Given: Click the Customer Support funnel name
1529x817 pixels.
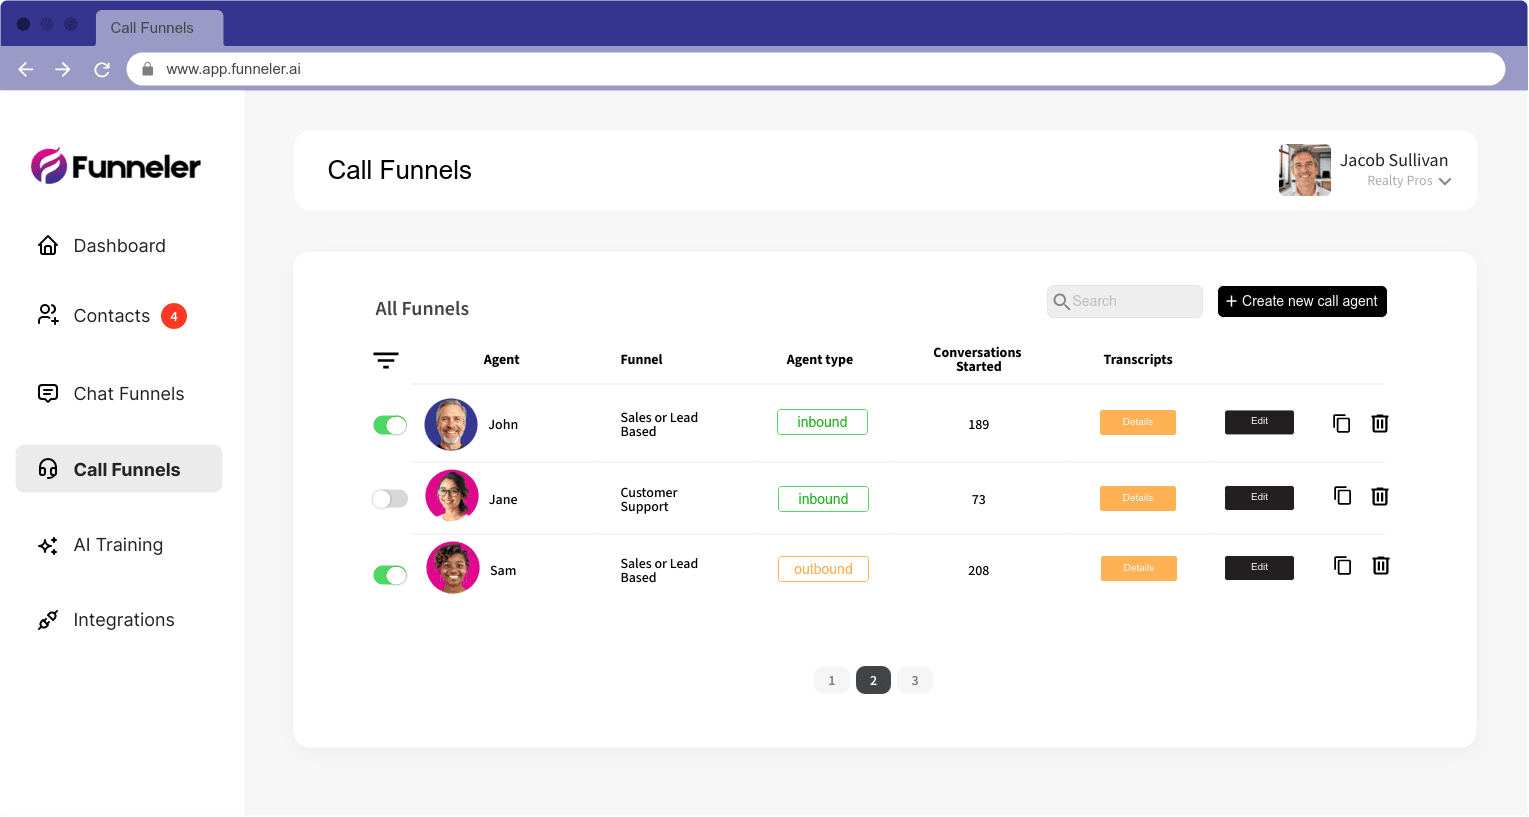Looking at the screenshot, I should point(648,500).
